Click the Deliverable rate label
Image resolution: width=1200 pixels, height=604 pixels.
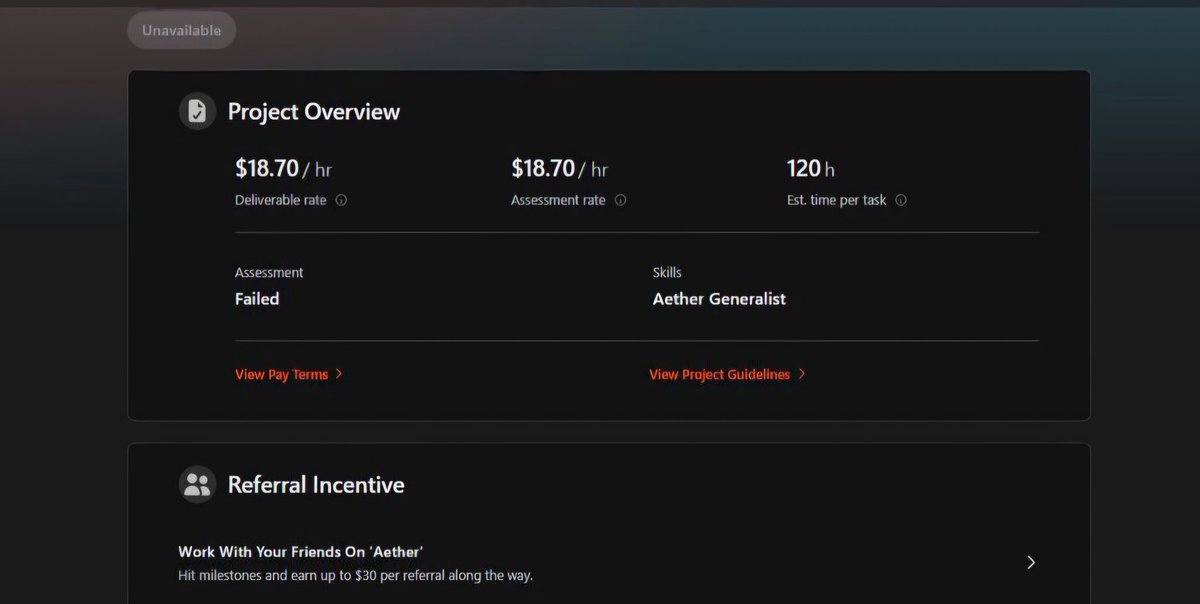[x=281, y=200]
